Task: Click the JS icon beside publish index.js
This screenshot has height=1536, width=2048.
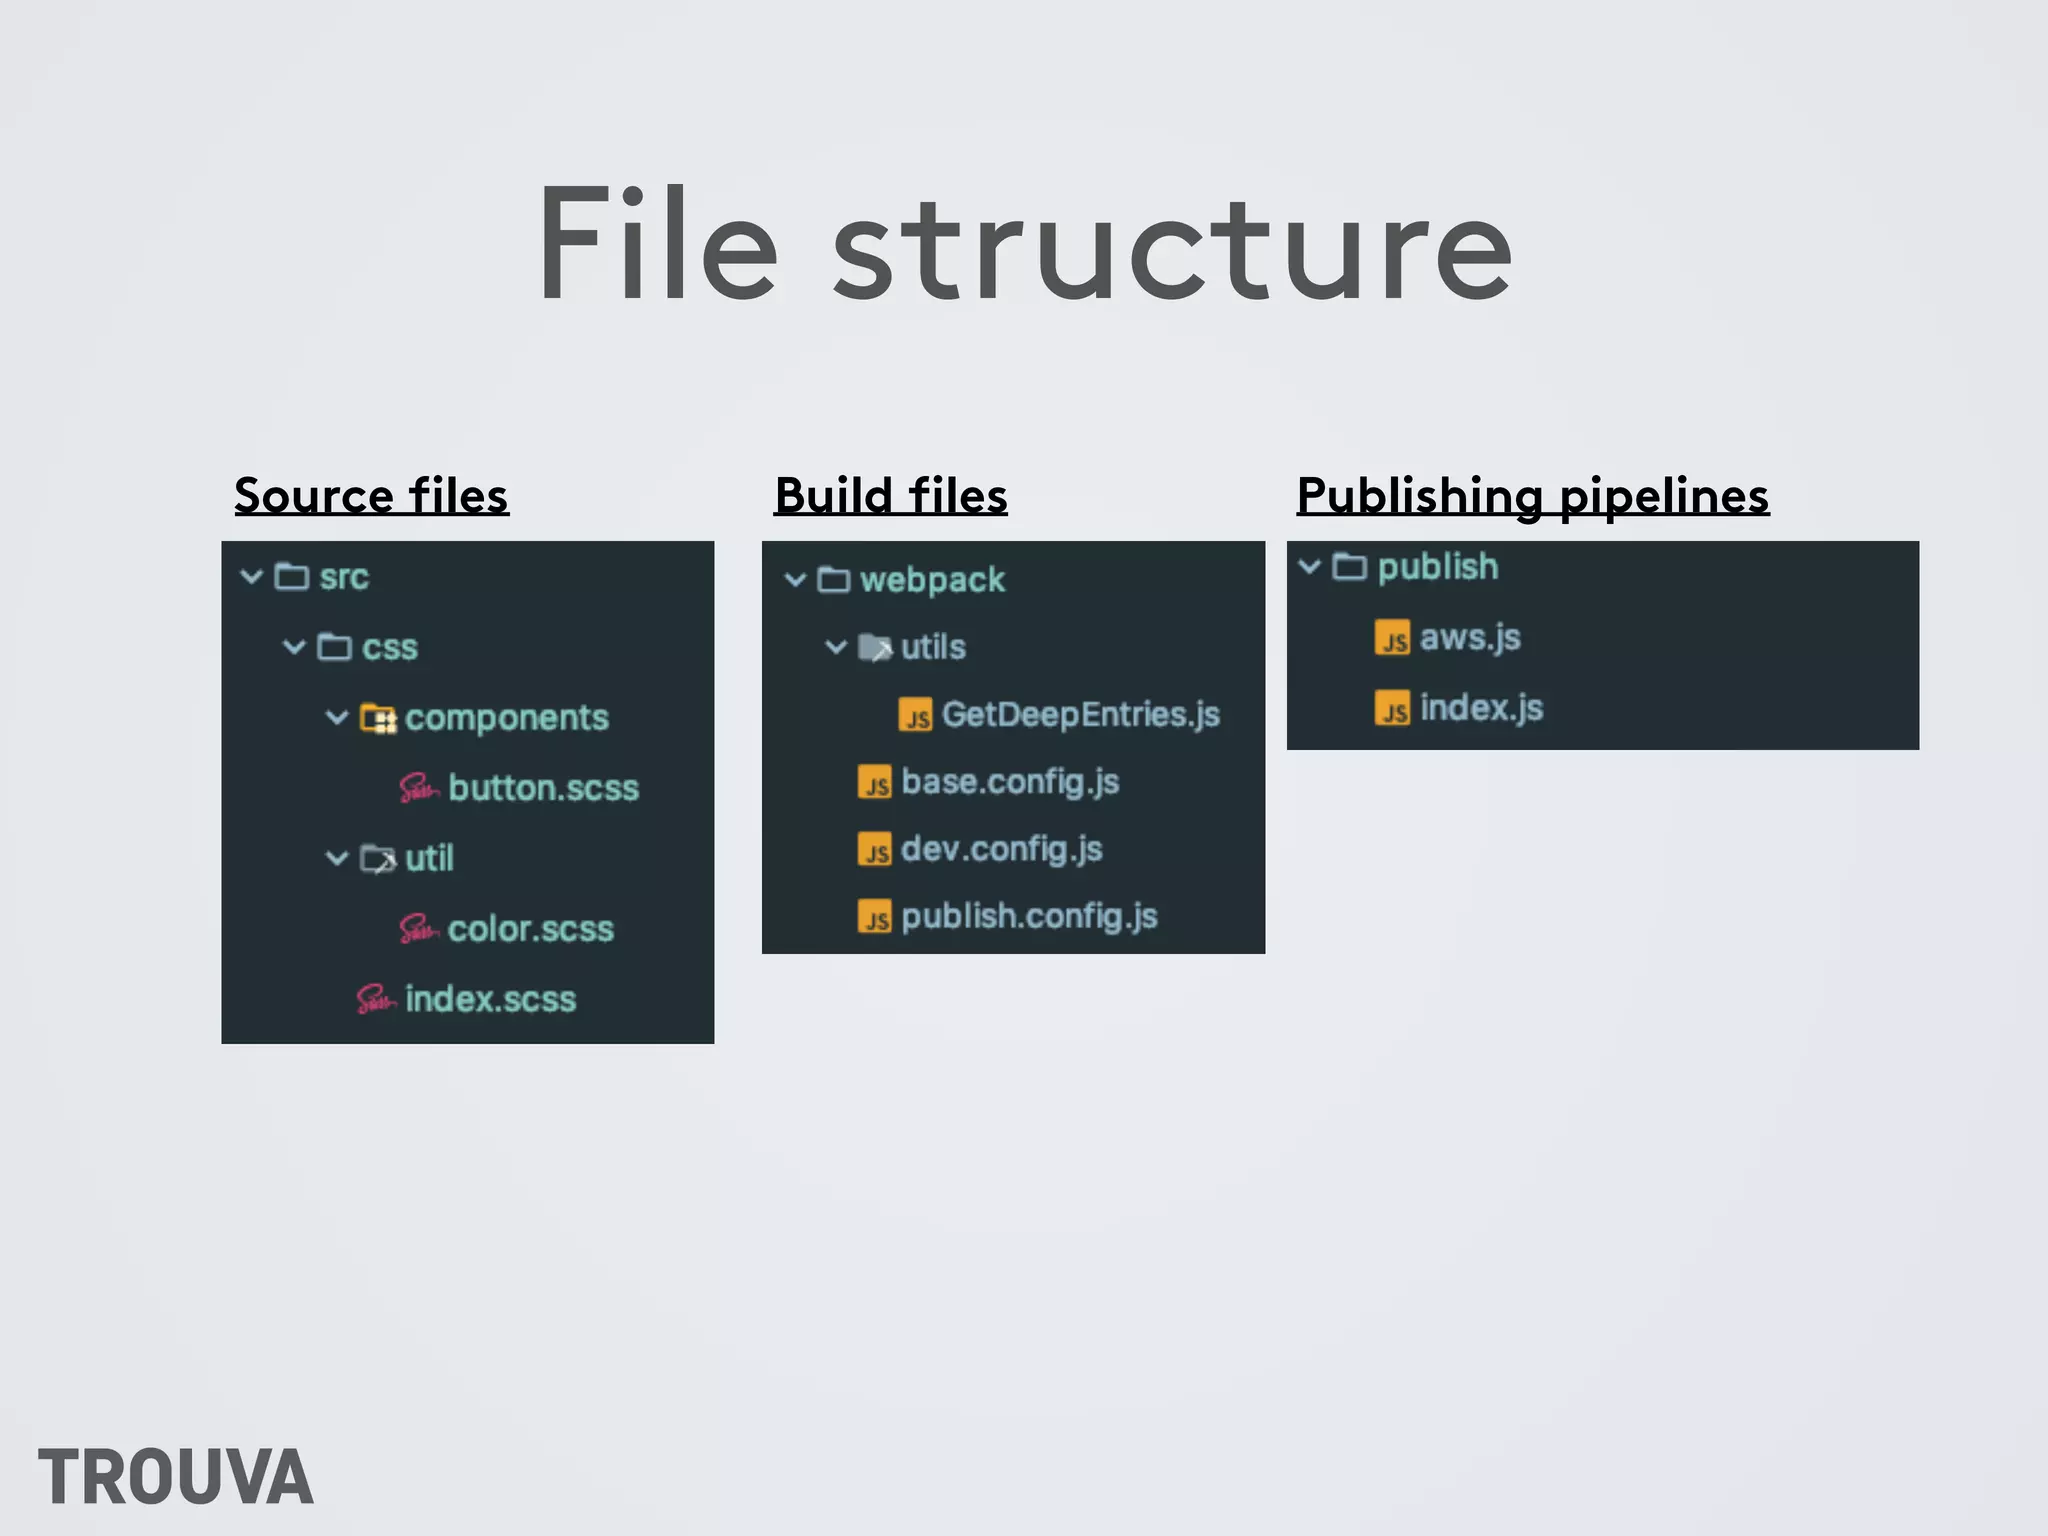Action: tap(1392, 708)
